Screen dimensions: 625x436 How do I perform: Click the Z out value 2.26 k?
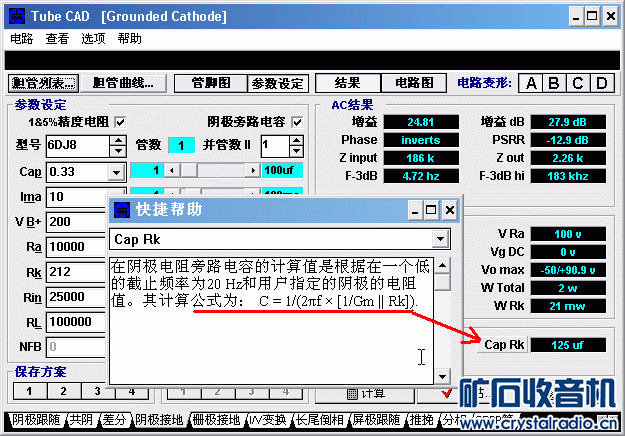click(x=568, y=158)
